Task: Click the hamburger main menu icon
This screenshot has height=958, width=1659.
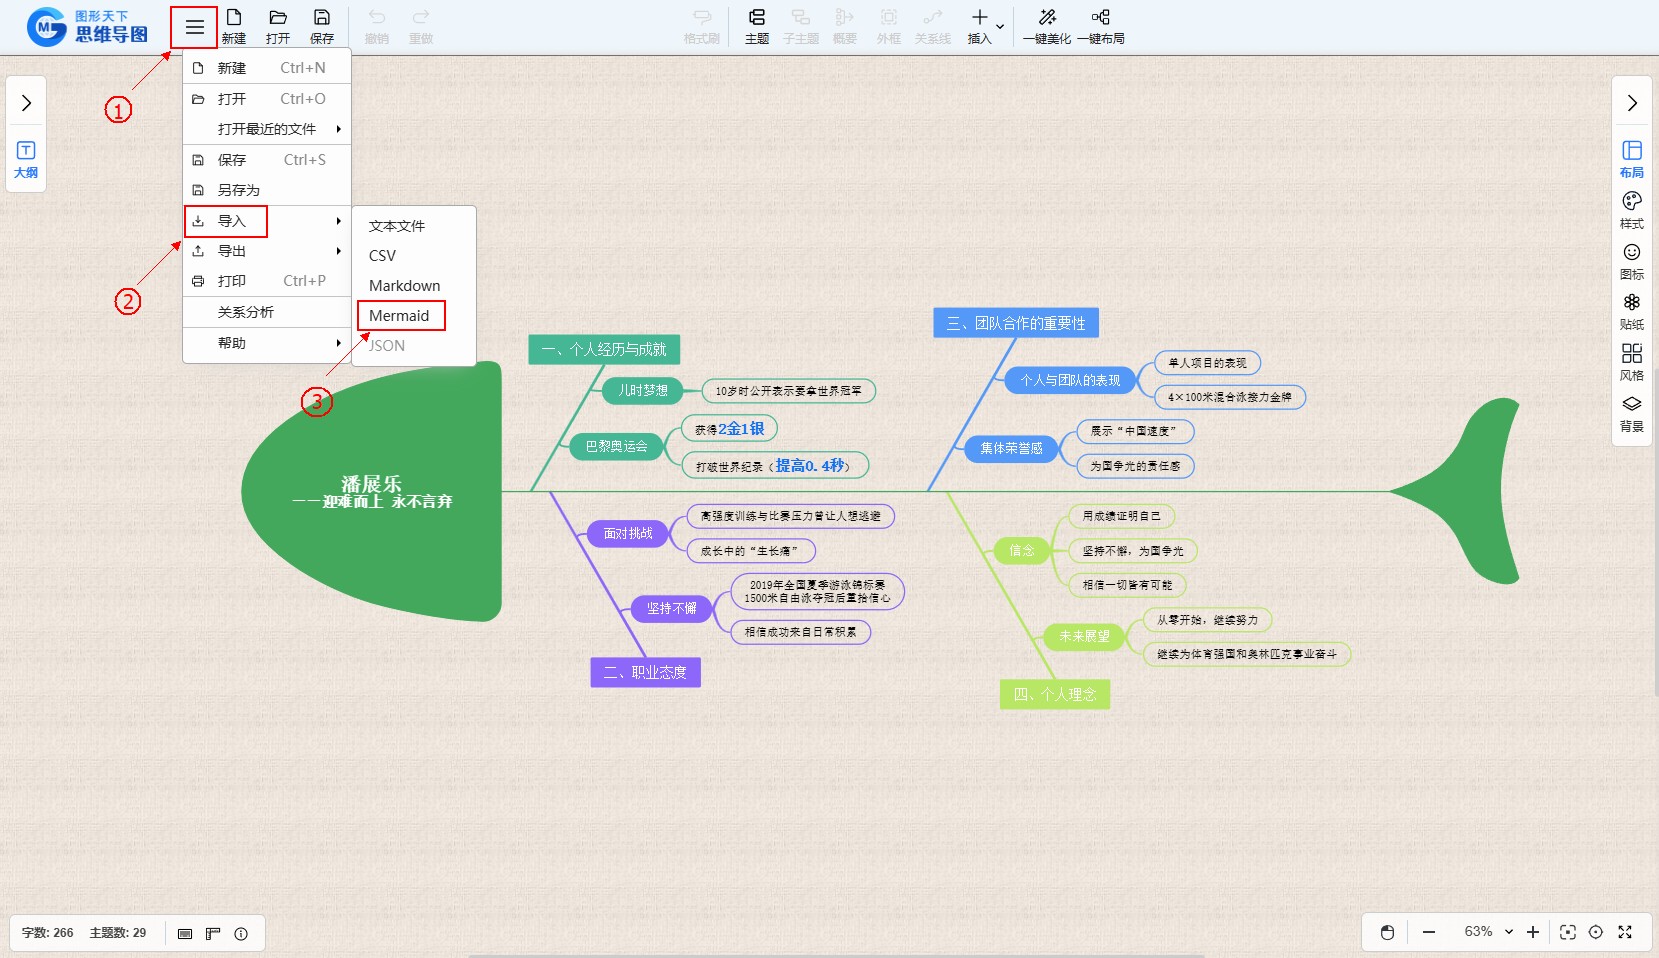Action: 194,27
